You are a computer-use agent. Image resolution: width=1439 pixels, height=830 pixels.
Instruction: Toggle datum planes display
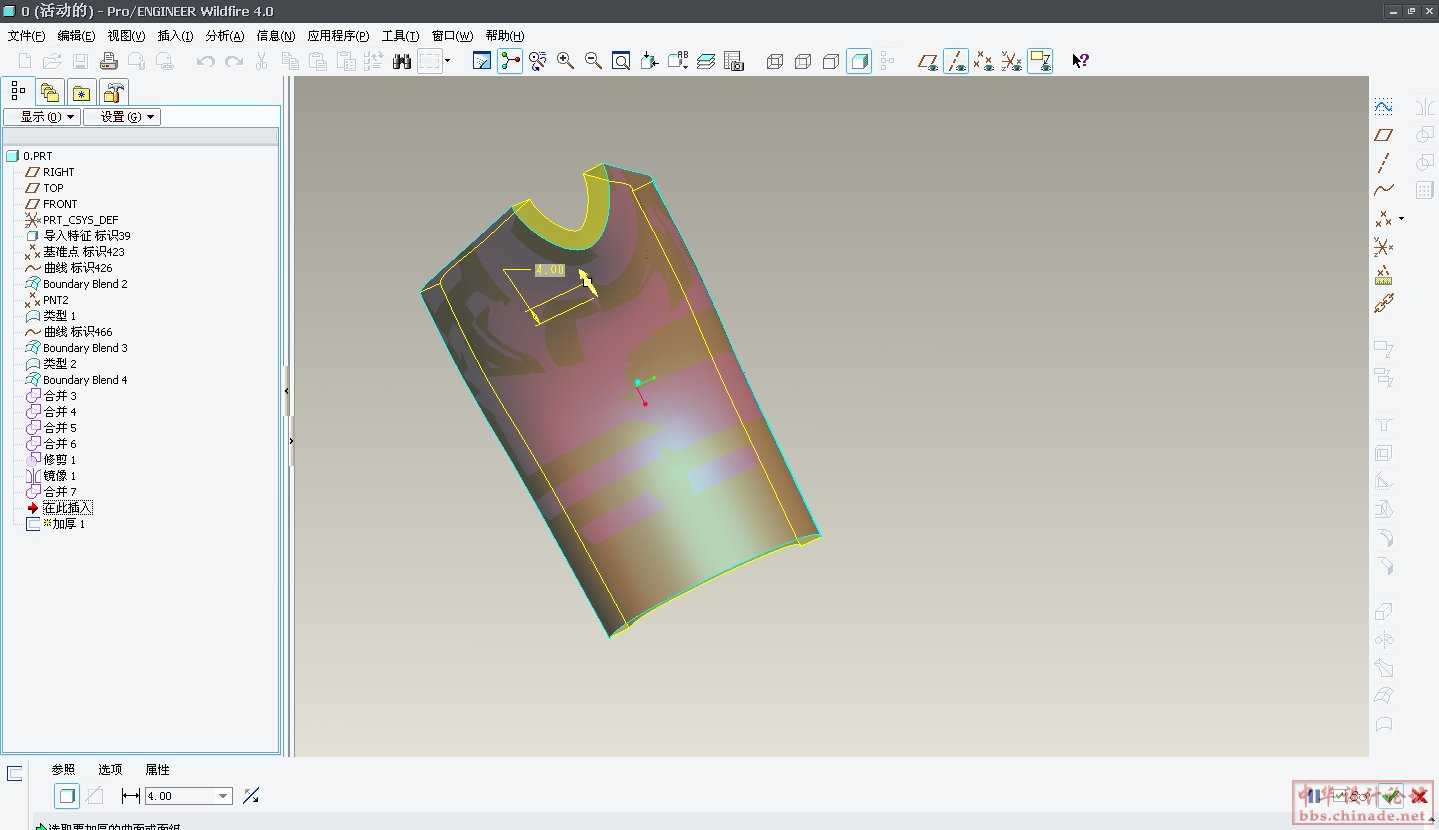[928, 61]
